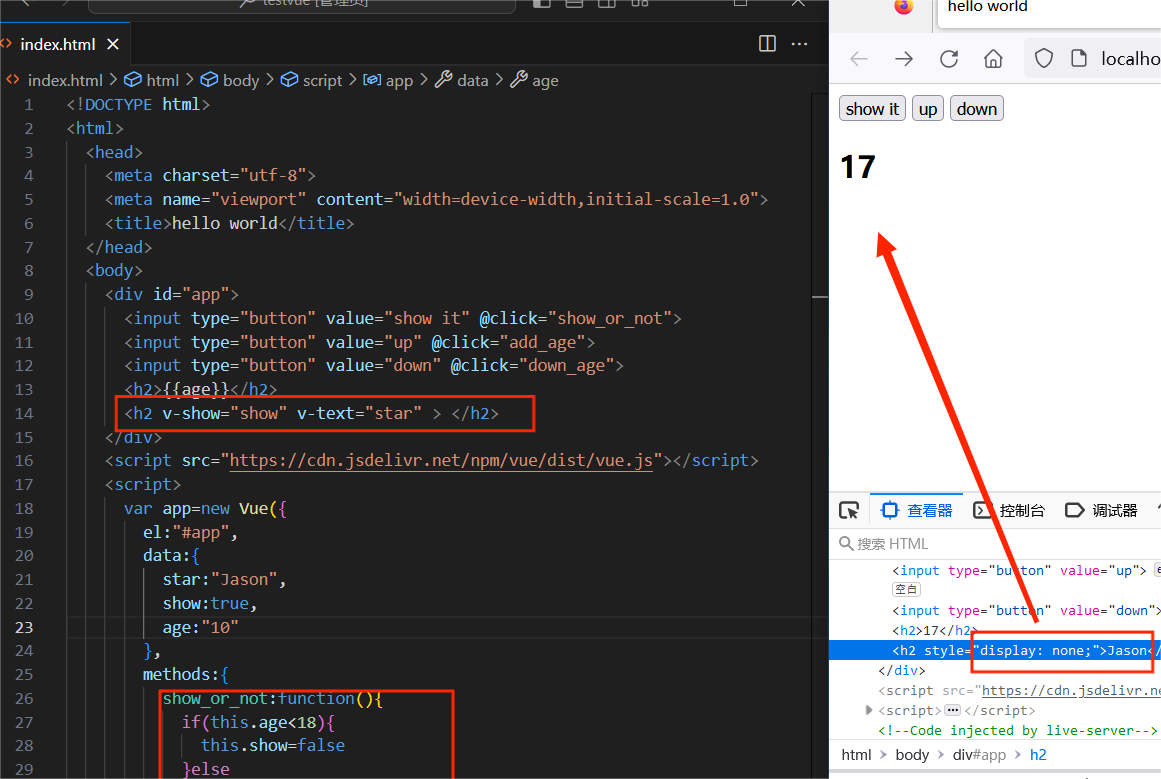Click the el:"#app" code line
The width and height of the screenshot is (1161, 779).
190,532
